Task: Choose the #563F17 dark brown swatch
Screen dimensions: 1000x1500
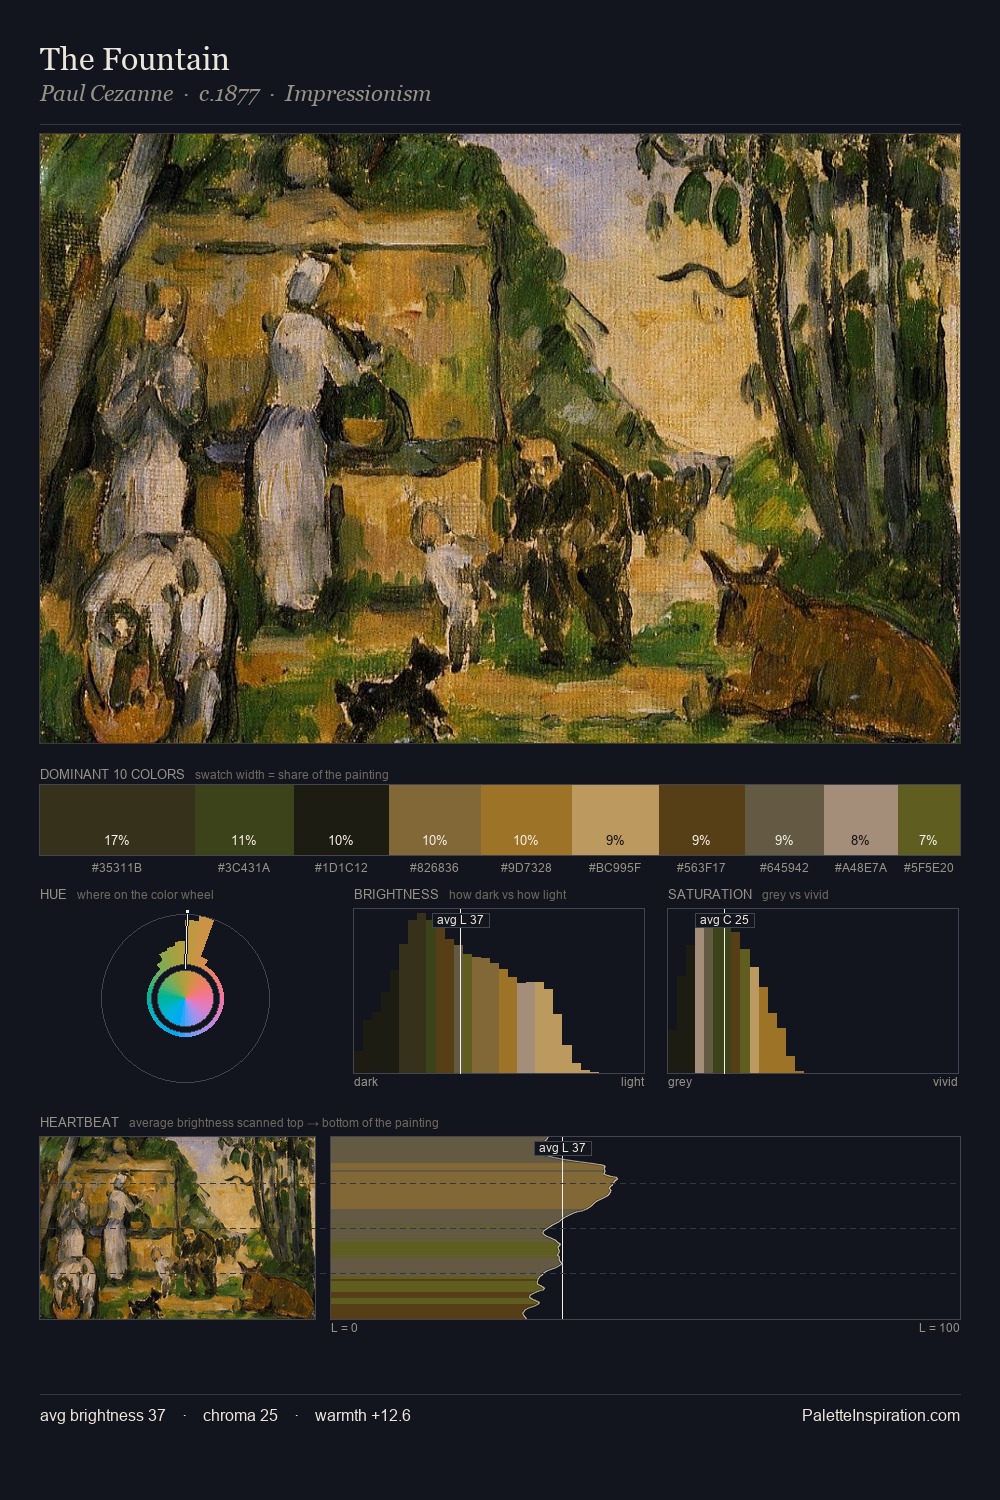Action: click(x=702, y=820)
